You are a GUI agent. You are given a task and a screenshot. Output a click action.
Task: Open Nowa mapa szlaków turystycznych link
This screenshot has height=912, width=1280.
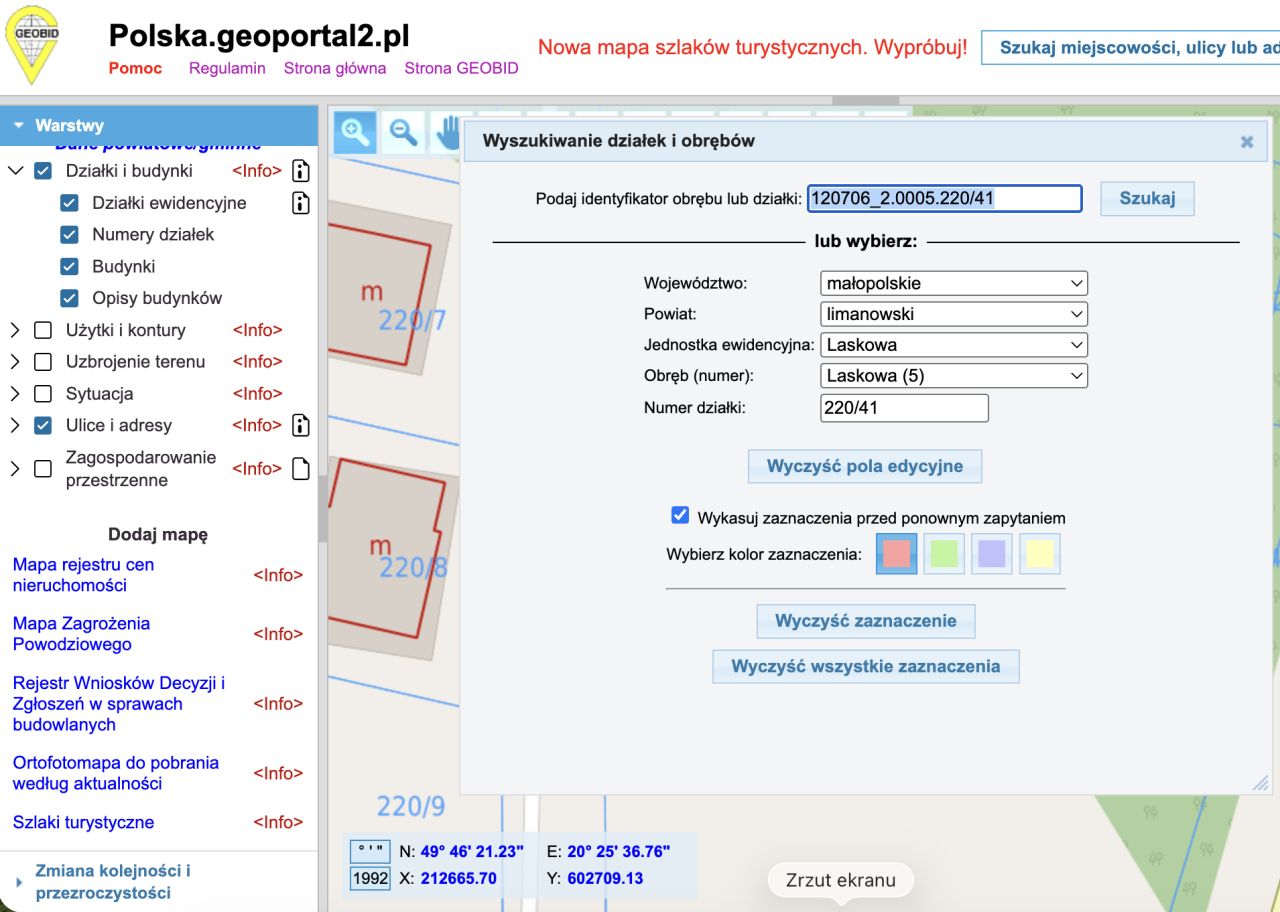[x=753, y=48]
